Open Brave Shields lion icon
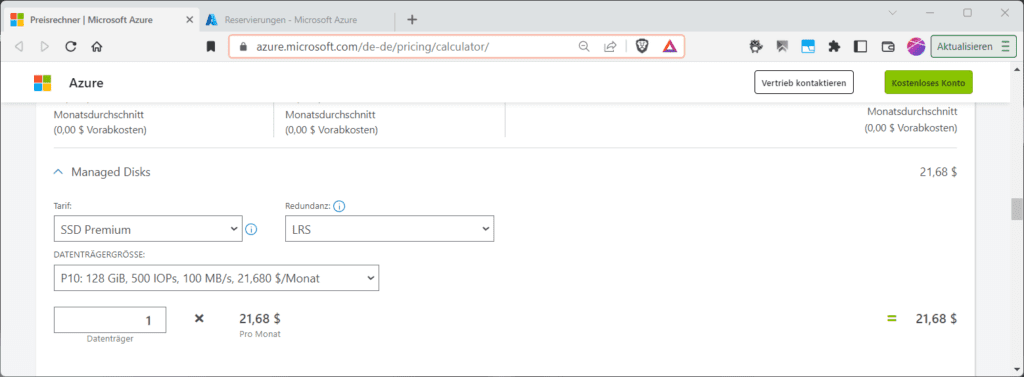1024x377 pixels. 642,46
